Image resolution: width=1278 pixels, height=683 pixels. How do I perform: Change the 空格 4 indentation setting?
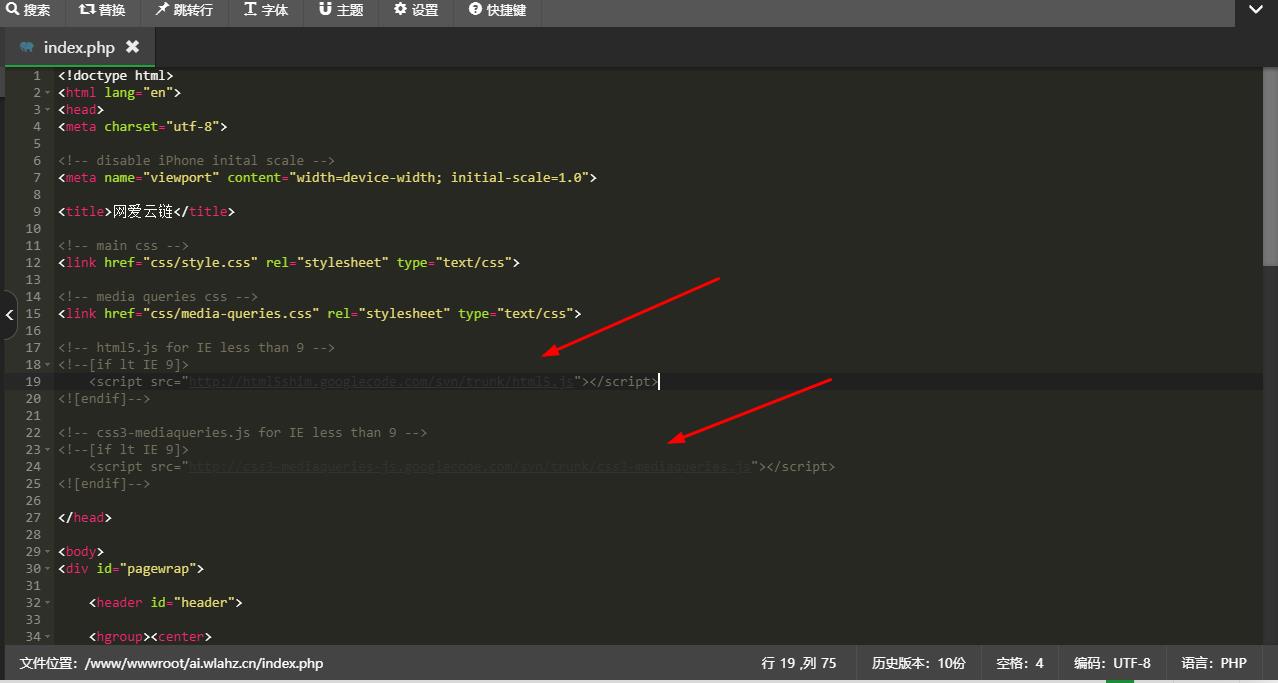point(1020,663)
